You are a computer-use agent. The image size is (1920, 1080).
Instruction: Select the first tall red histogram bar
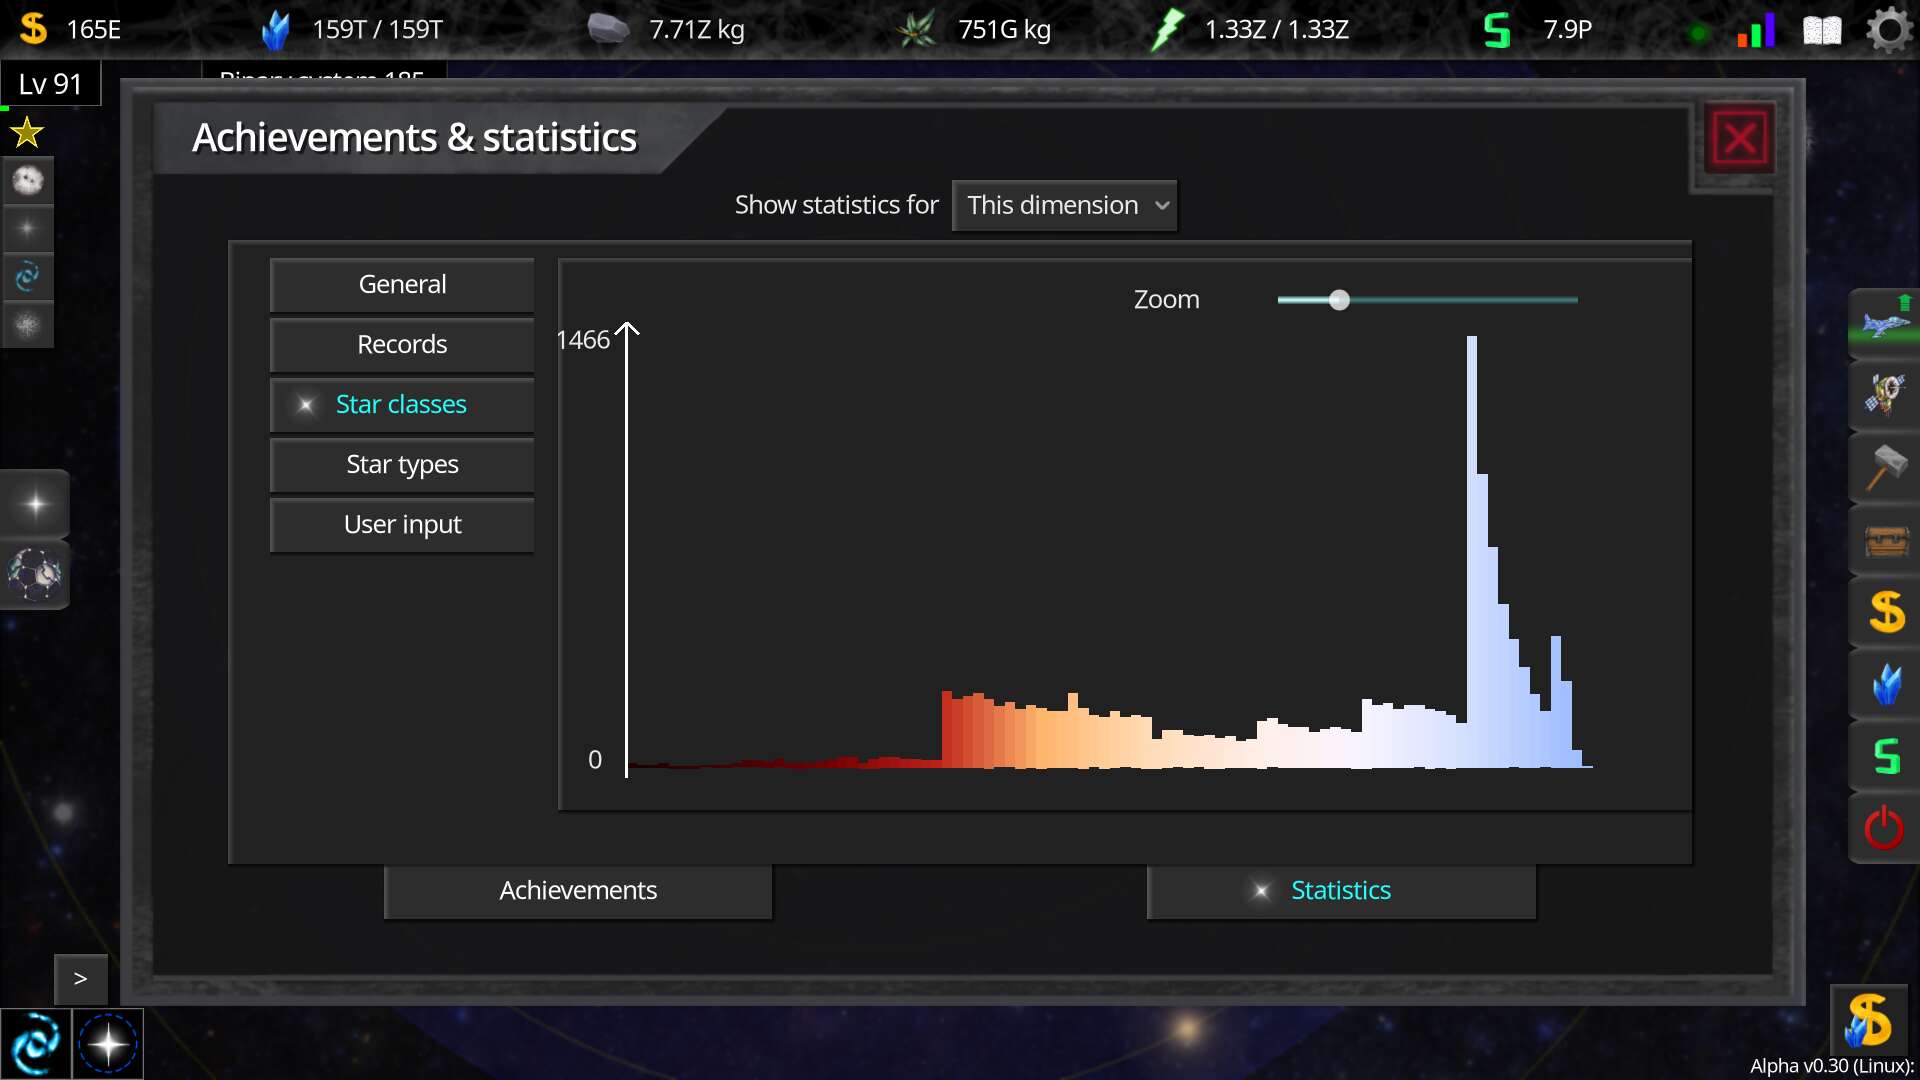947,729
